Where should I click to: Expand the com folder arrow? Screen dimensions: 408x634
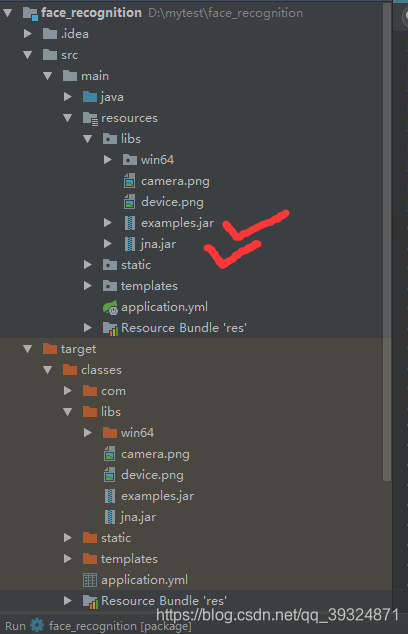tap(68, 391)
